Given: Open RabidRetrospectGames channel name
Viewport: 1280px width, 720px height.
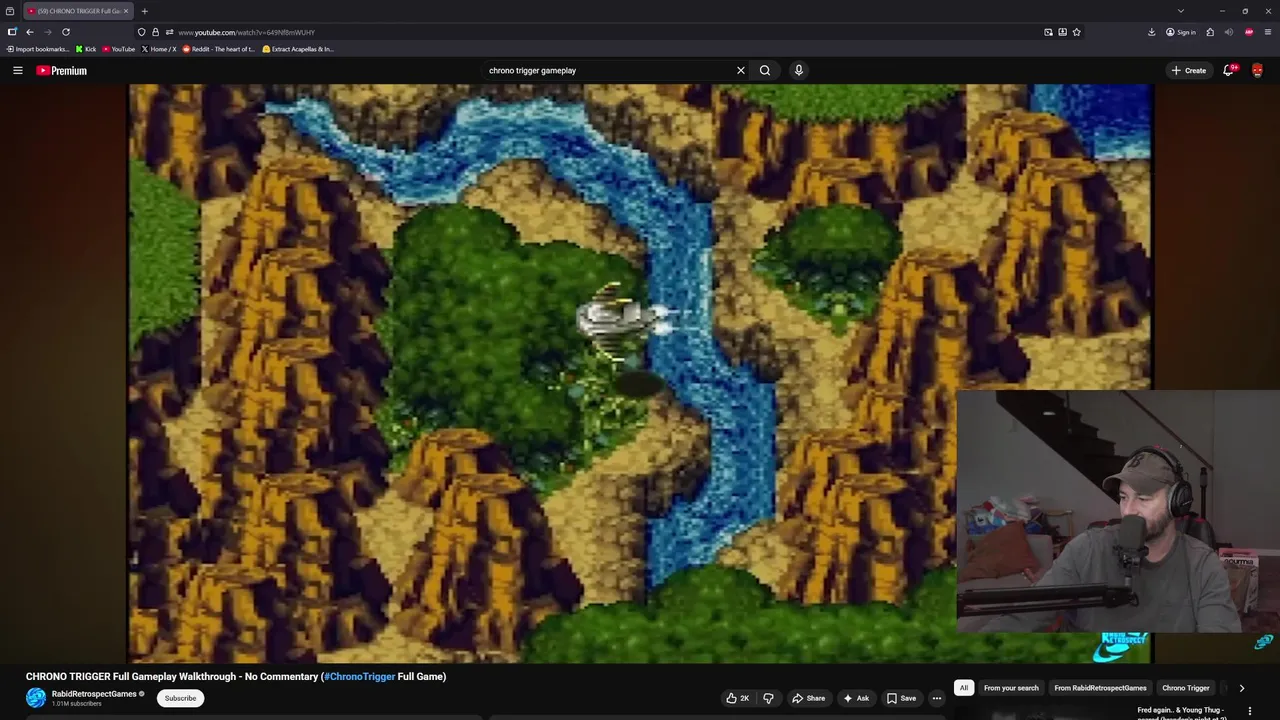Looking at the screenshot, I should [94, 694].
